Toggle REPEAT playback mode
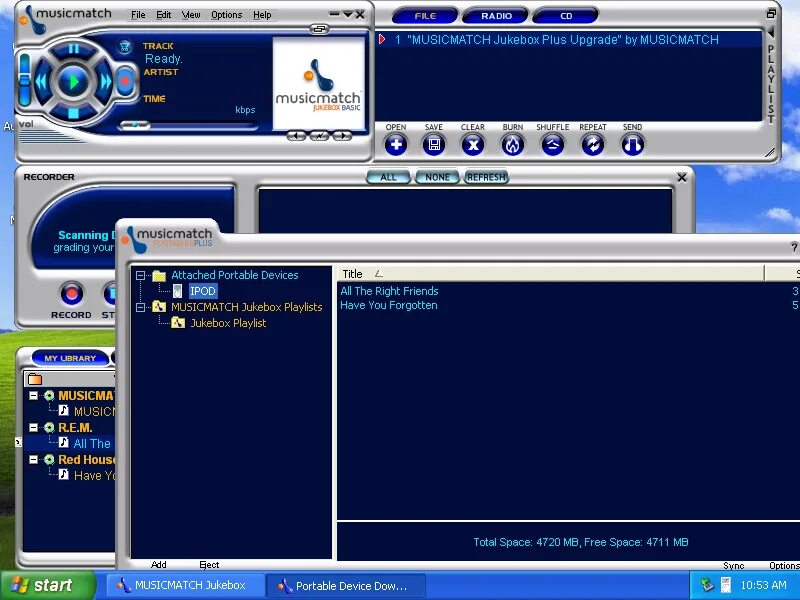The width and height of the screenshot is (800, 600). click(x=592, y=145)
